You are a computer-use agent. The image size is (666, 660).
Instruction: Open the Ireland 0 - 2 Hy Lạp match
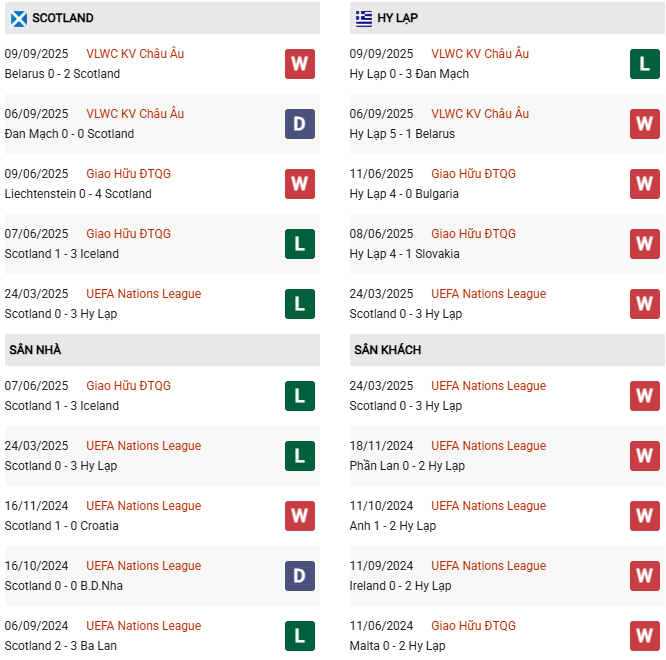click(400, 586)
